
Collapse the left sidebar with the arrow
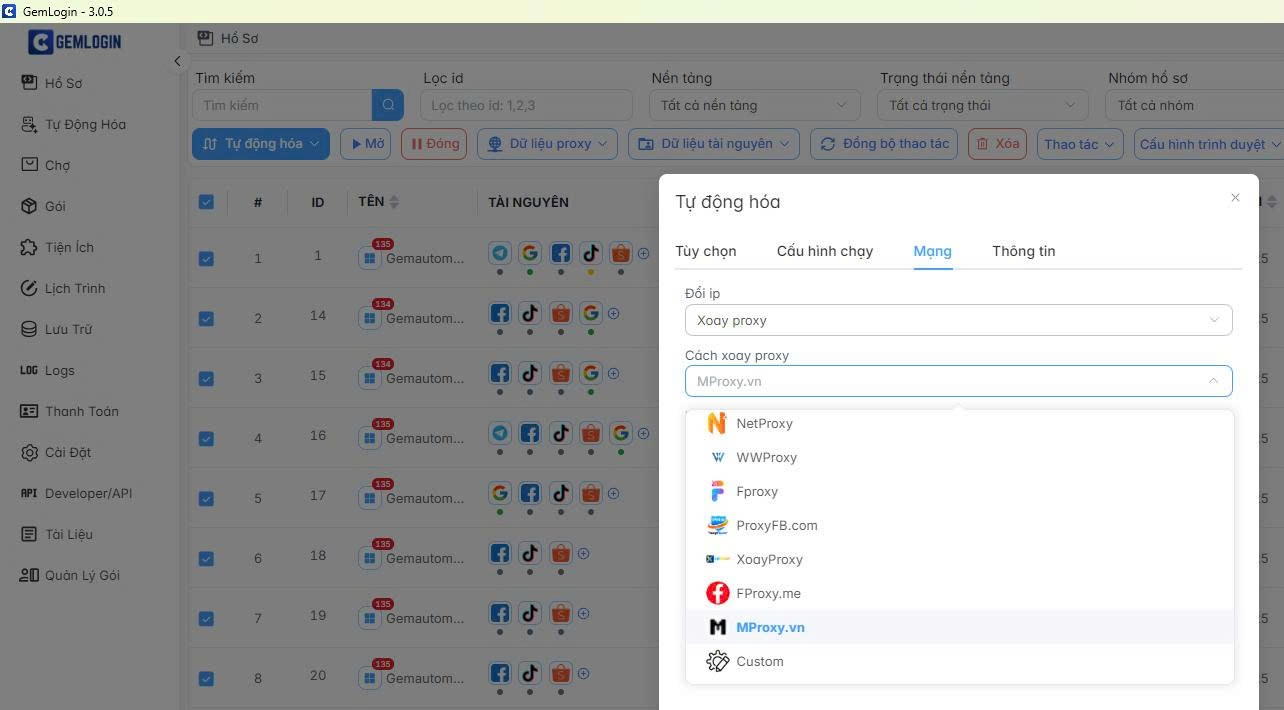(177, 61)
